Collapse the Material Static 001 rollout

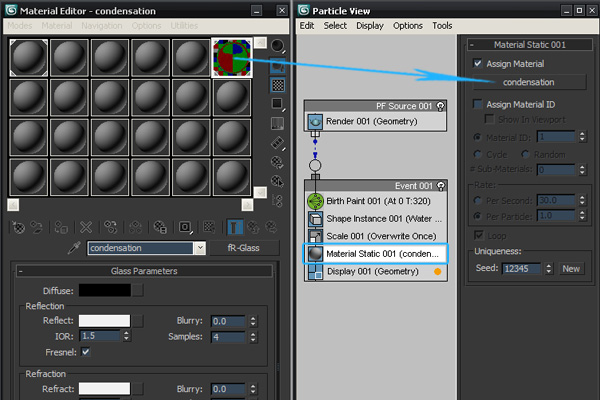(x=472, y=45)
